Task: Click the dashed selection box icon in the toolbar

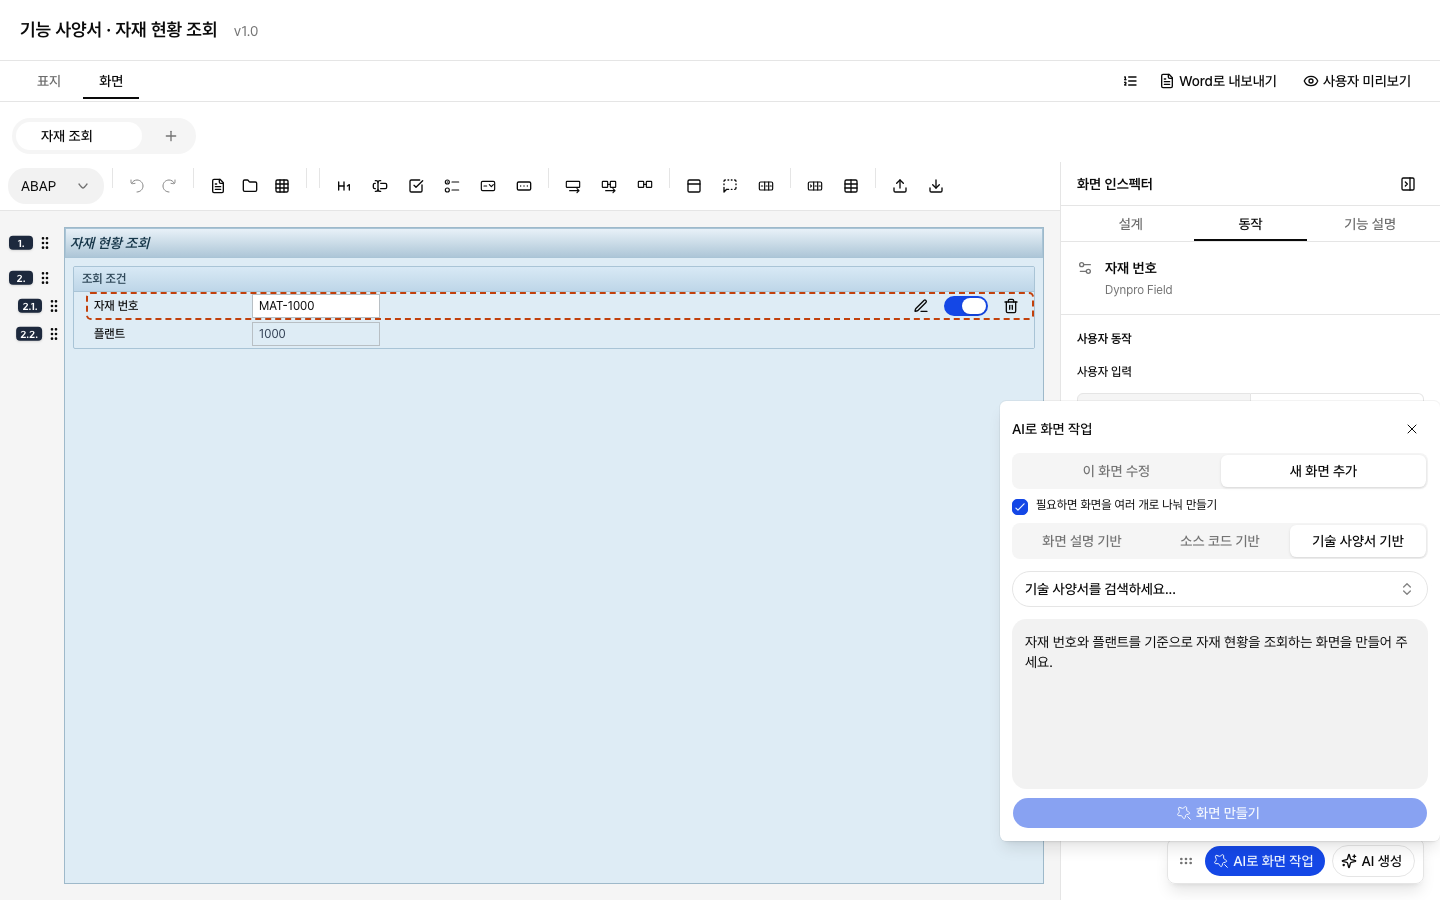Action: (730, 186)
